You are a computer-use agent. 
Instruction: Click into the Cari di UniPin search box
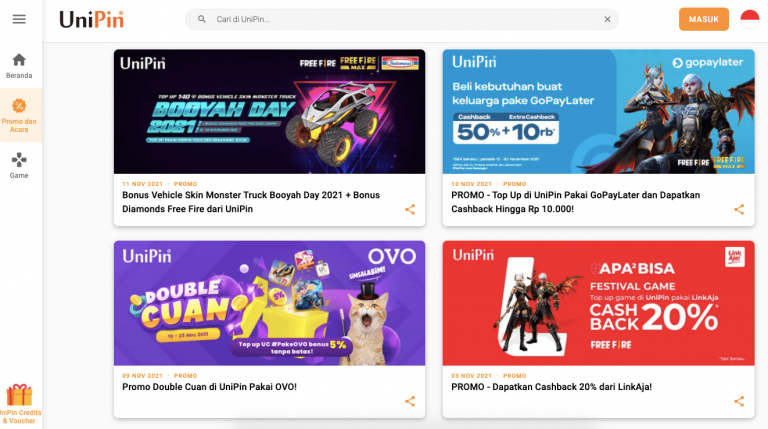pyautogui.click(x=402, y=19)
